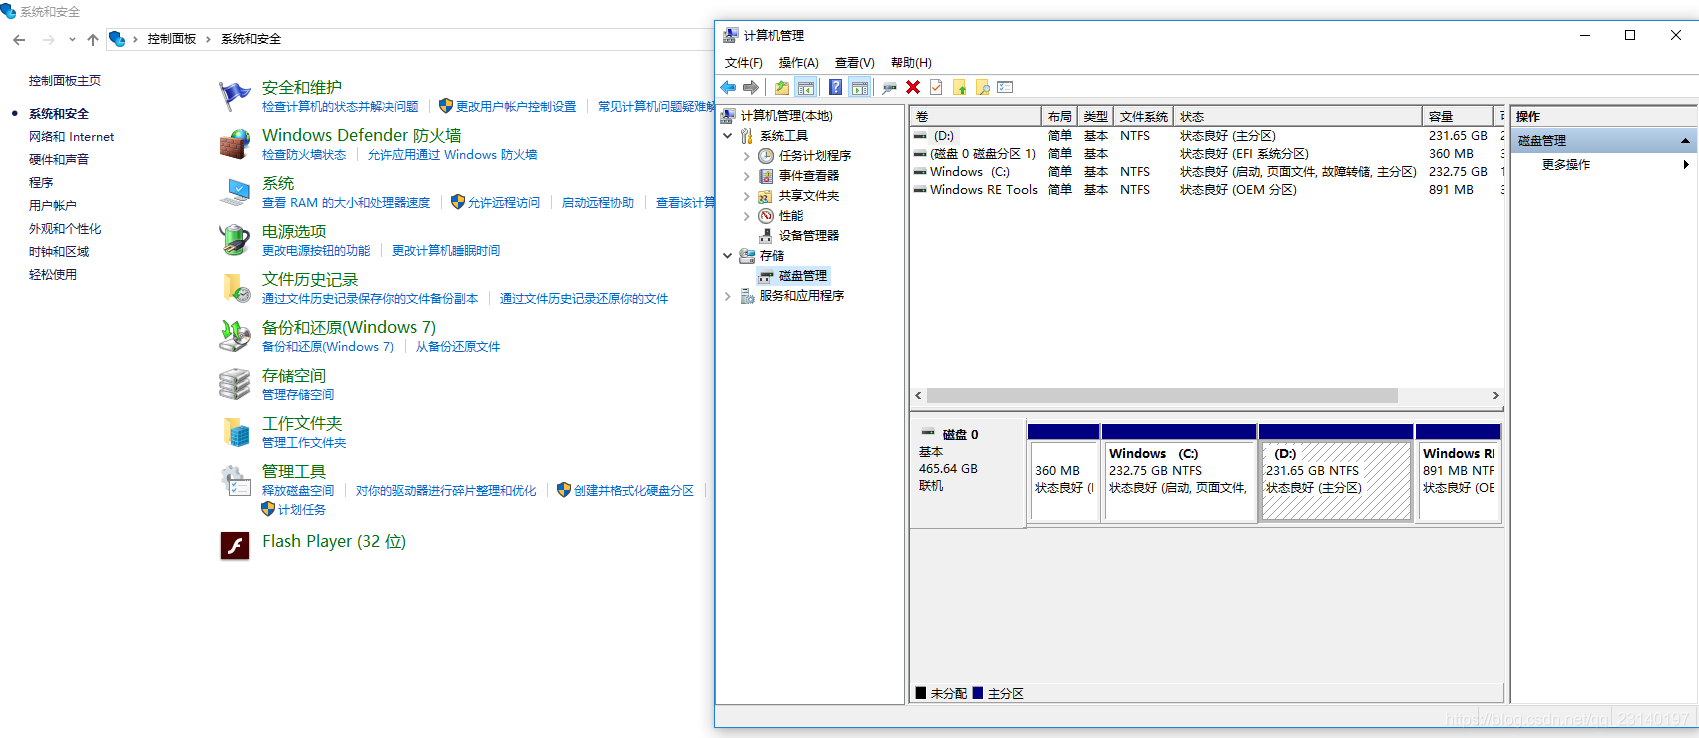Open the 操作(A) menu
The width and height of the screenshot is (1699, 738).
(x=798, y=63)
